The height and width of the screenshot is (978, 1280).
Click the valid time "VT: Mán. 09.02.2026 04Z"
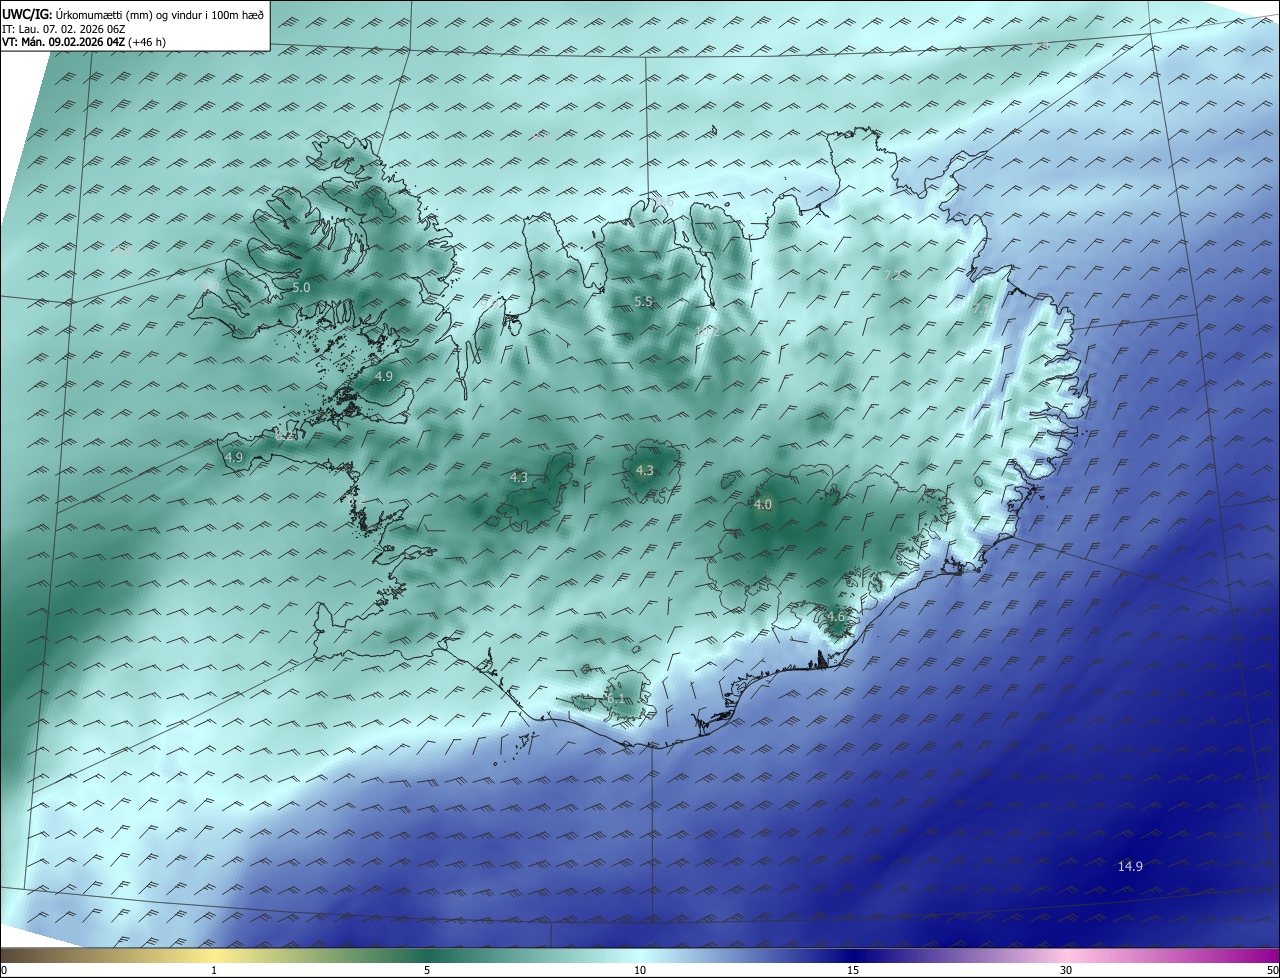point(63,42)
